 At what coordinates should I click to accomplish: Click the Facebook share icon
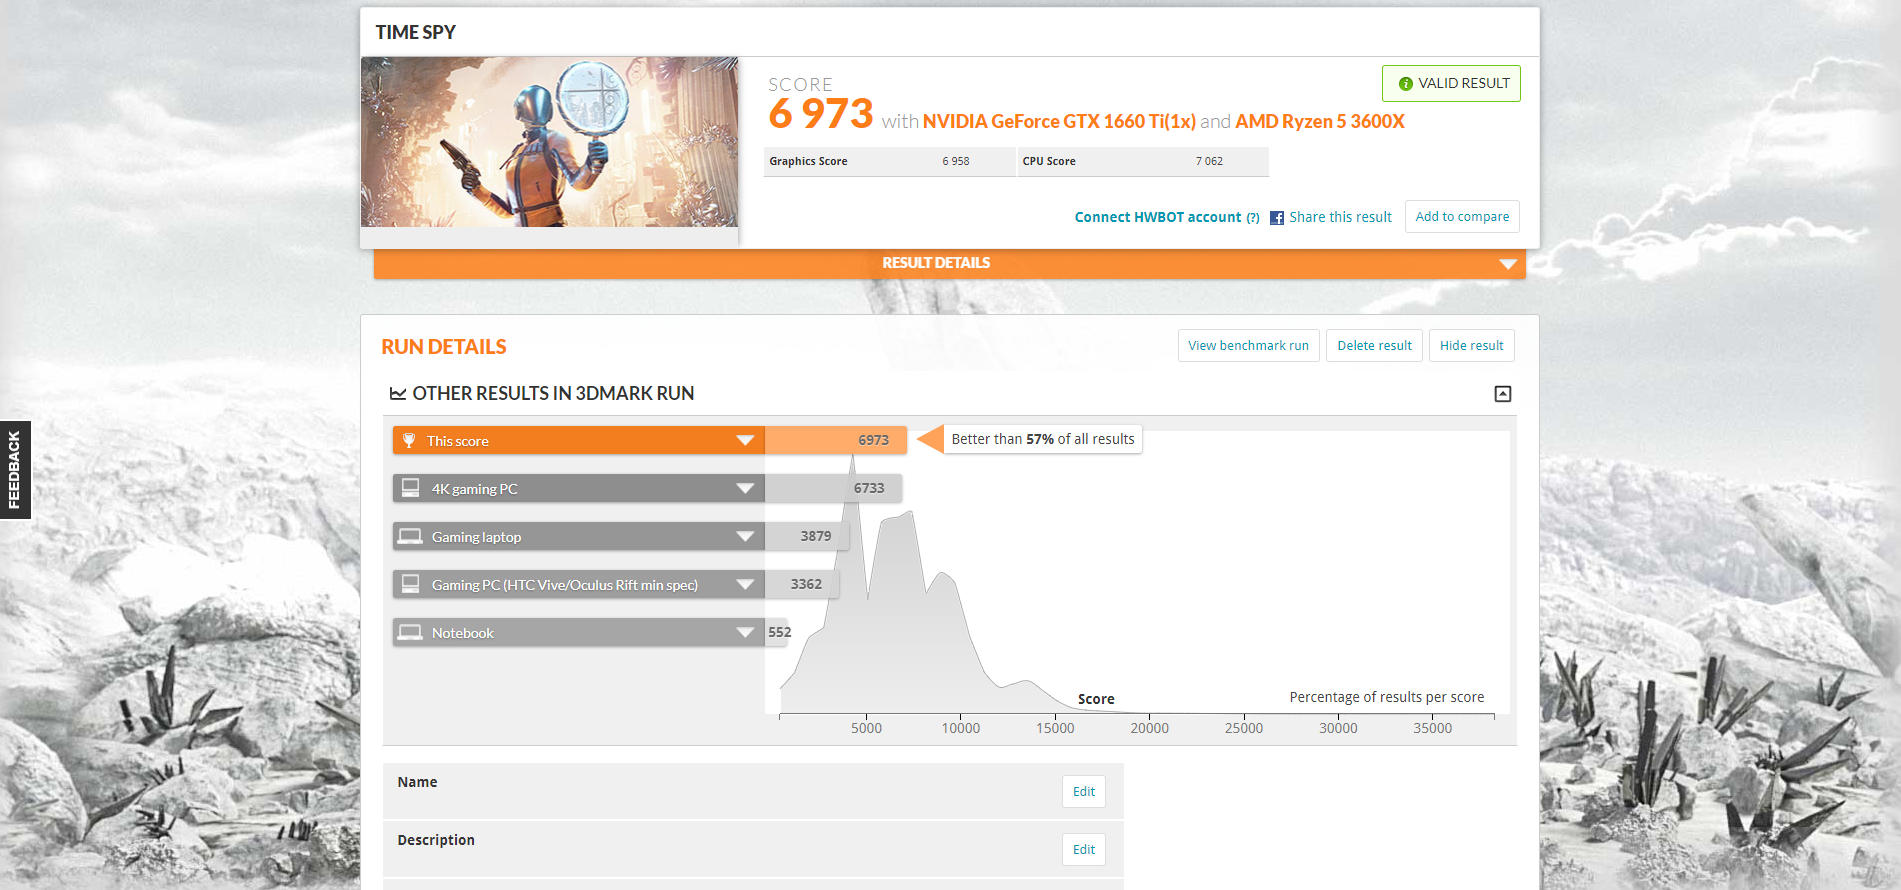pos(1277,218)
